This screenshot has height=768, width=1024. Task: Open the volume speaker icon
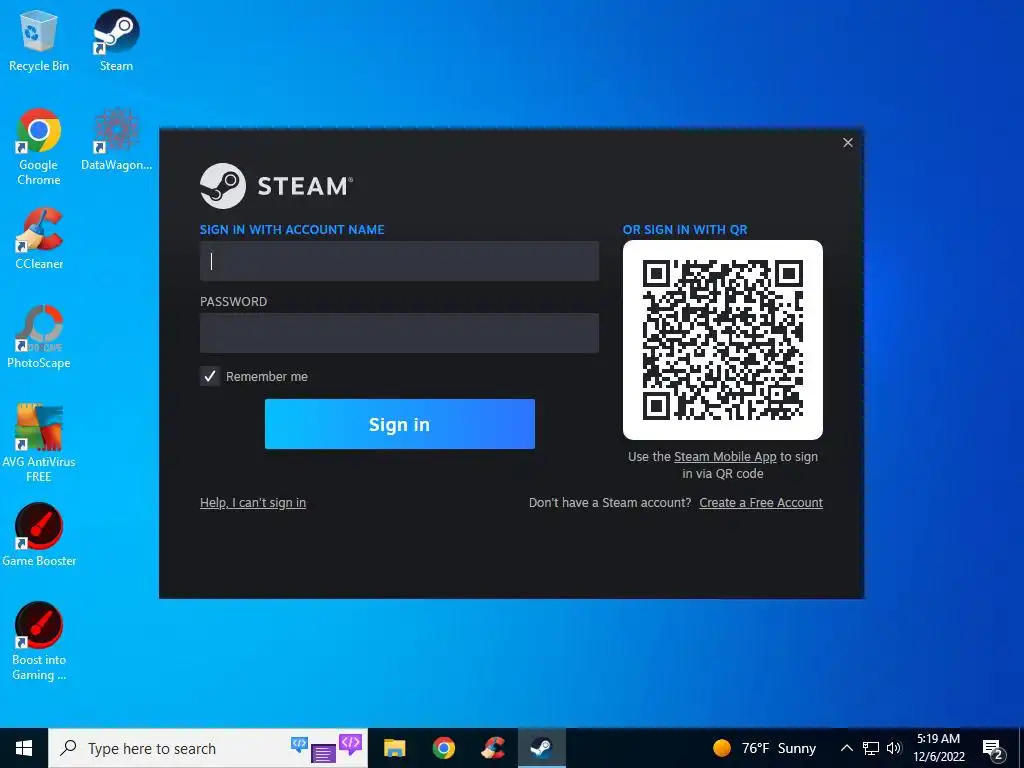point(894,748)
